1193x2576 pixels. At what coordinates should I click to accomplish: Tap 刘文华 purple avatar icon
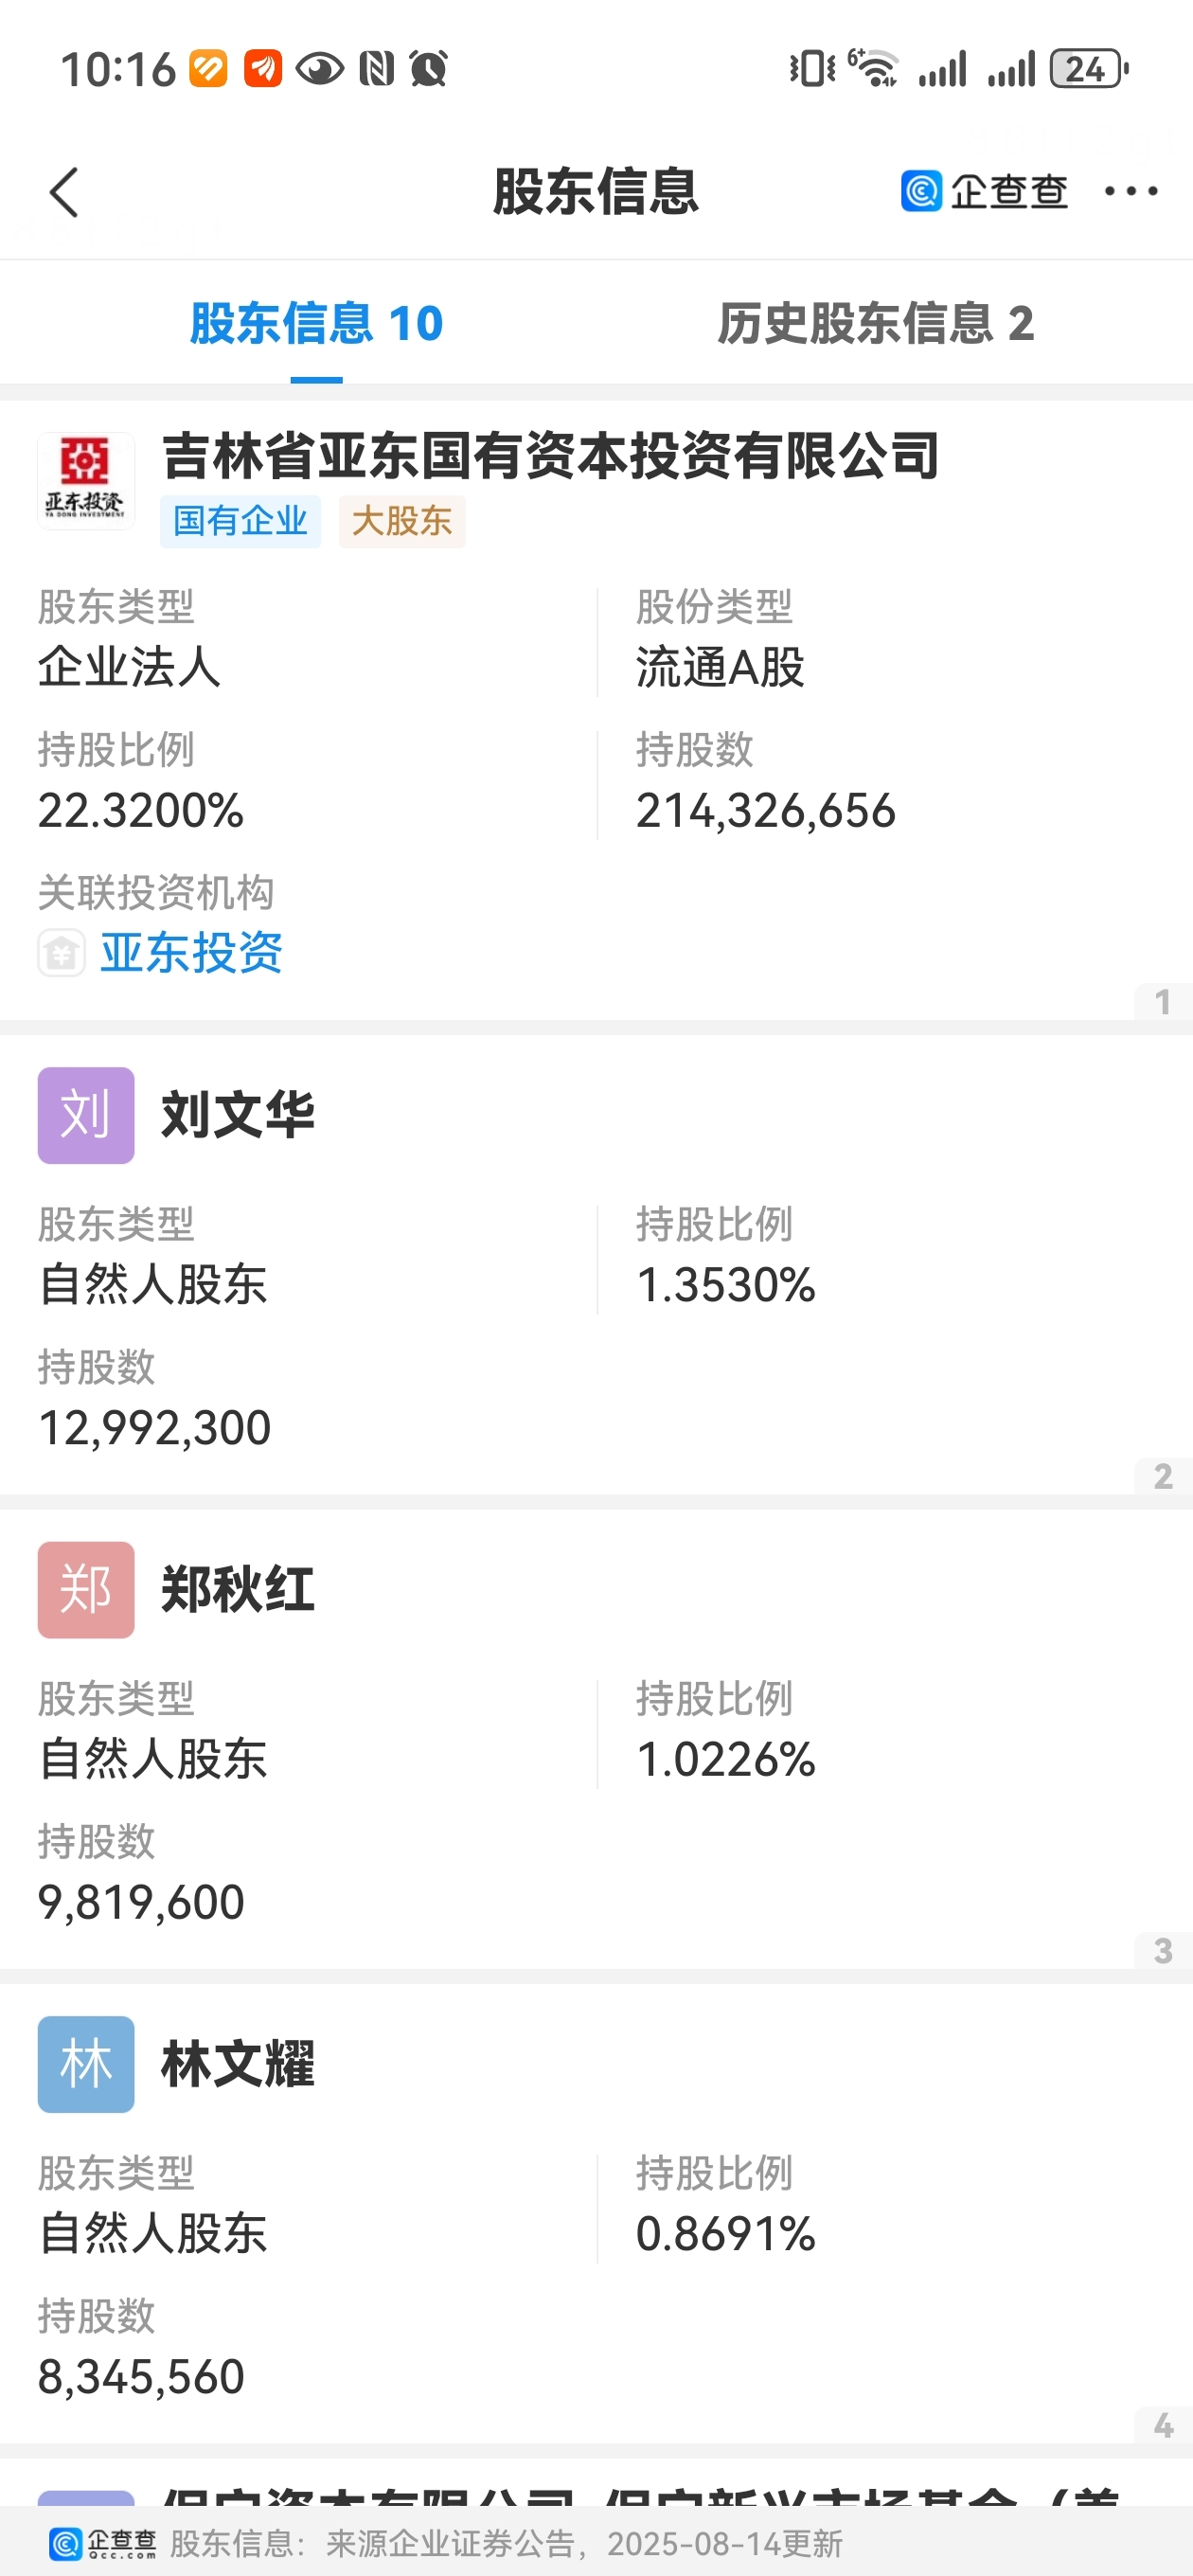pos(86,1115)
